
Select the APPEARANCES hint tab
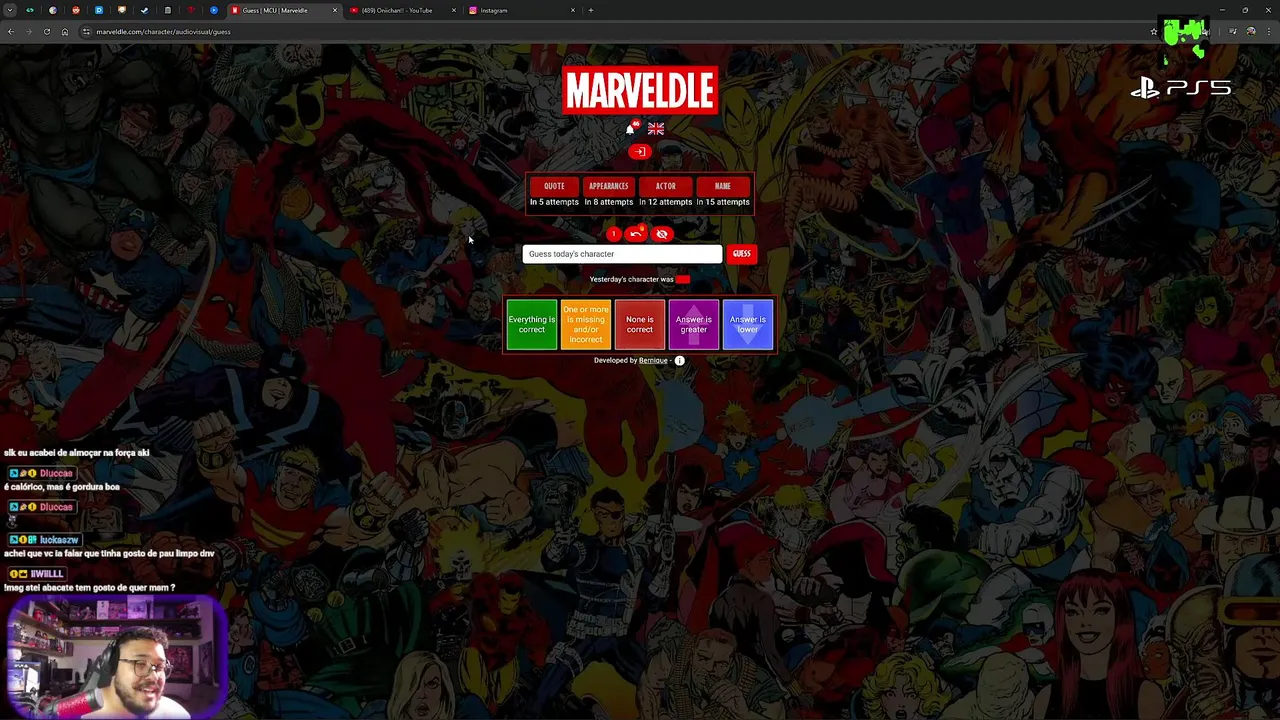[609, 186]
